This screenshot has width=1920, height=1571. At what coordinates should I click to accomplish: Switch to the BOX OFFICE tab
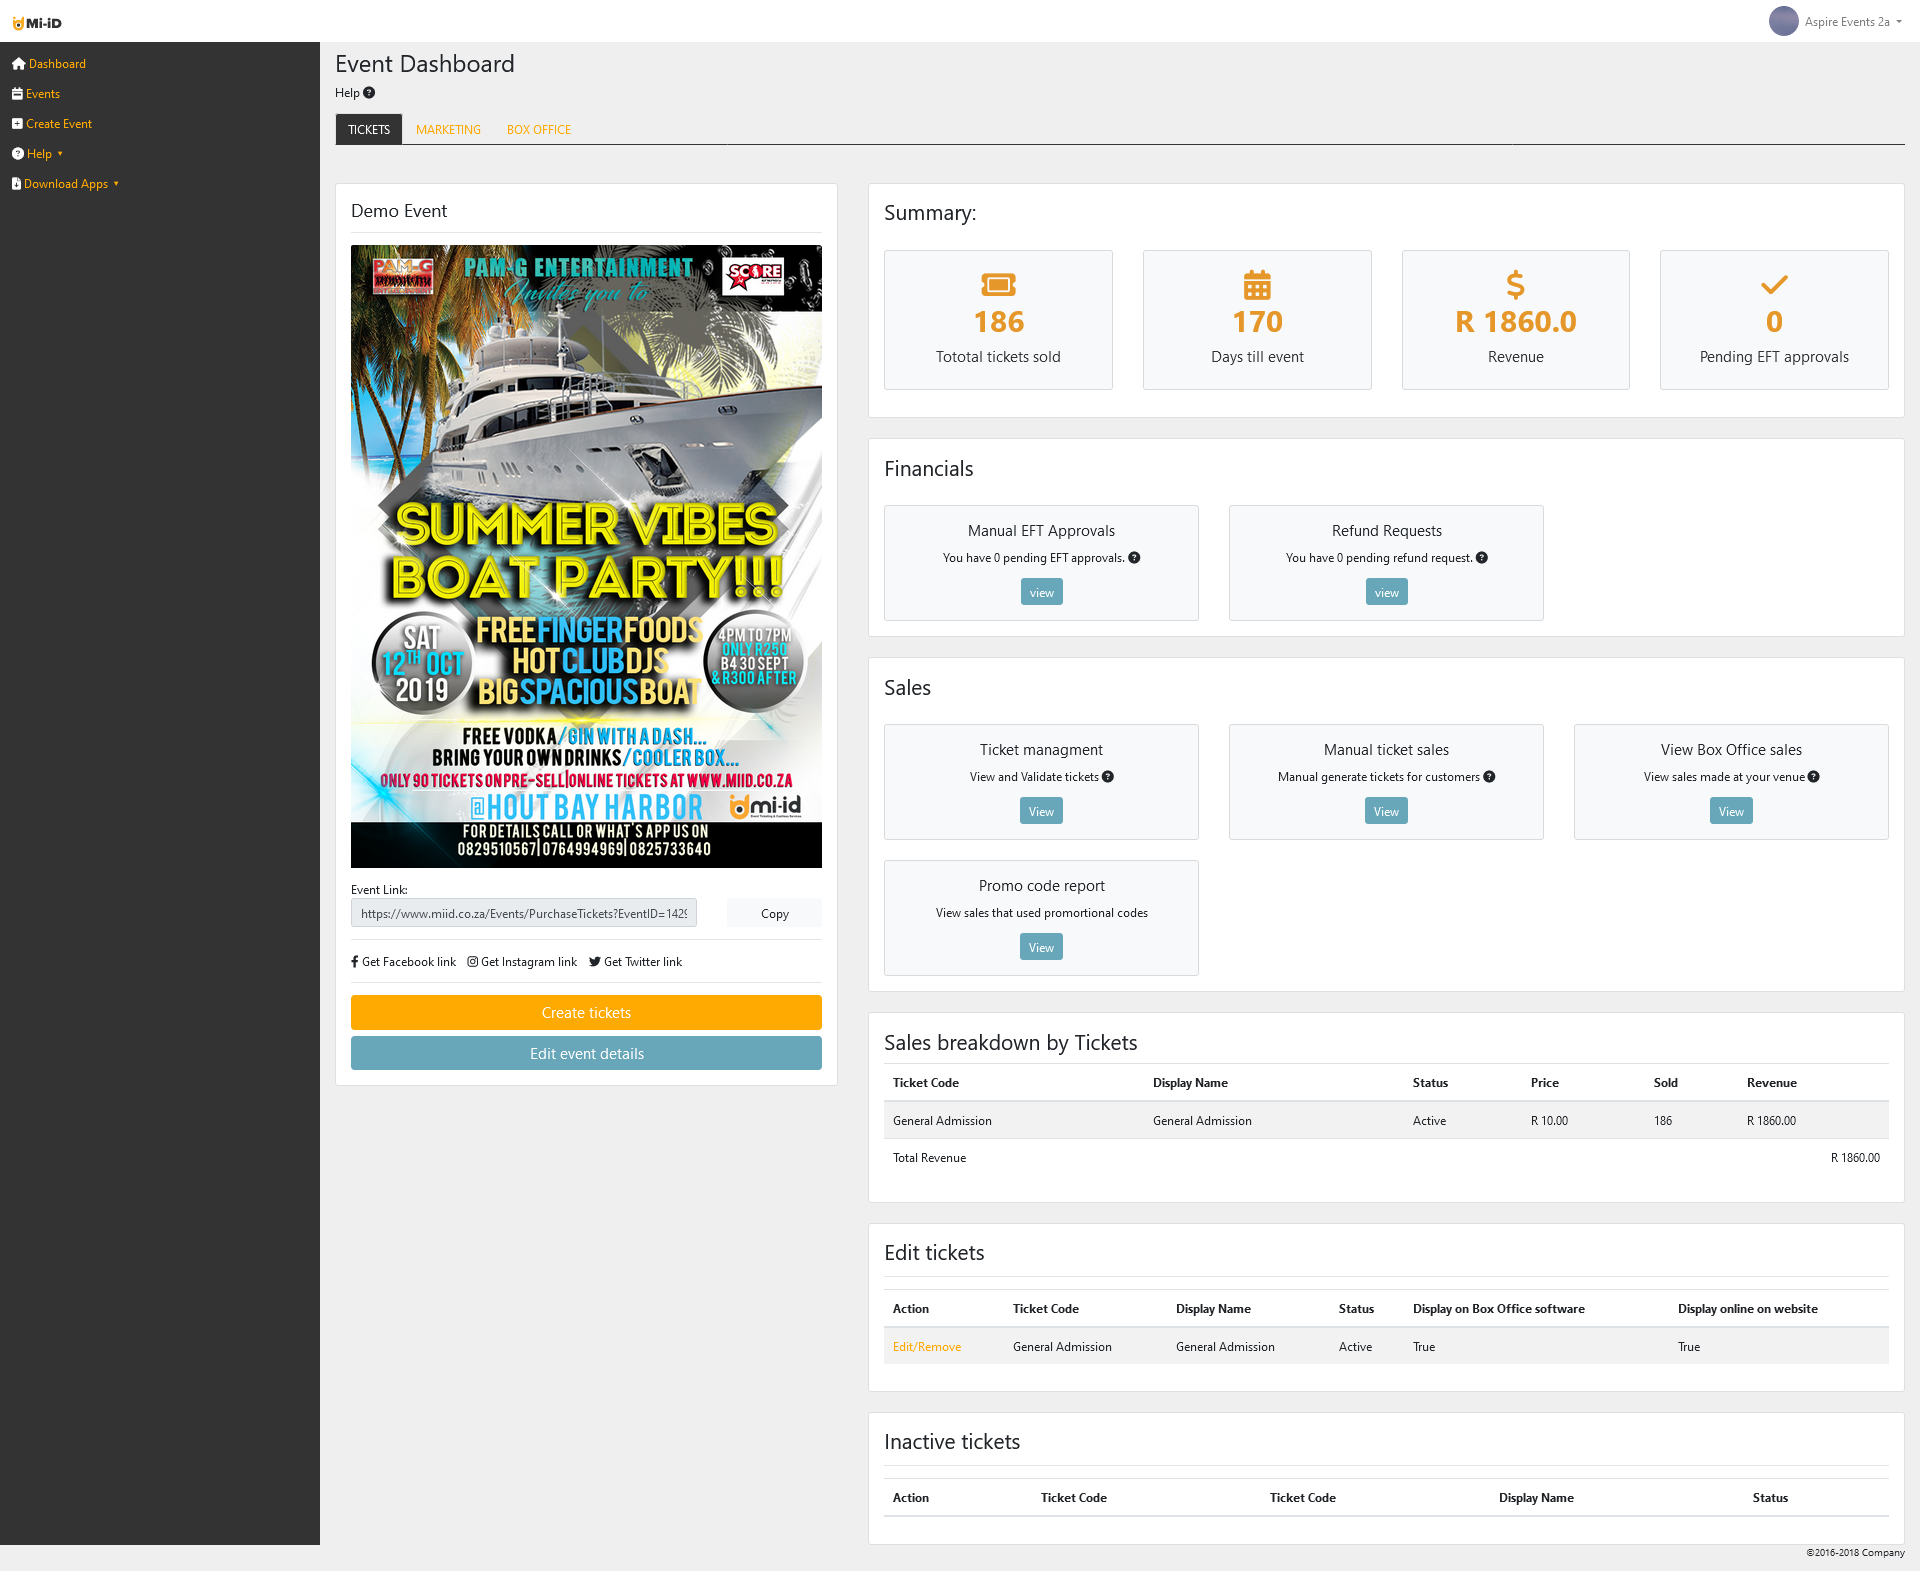click(538, 130)
